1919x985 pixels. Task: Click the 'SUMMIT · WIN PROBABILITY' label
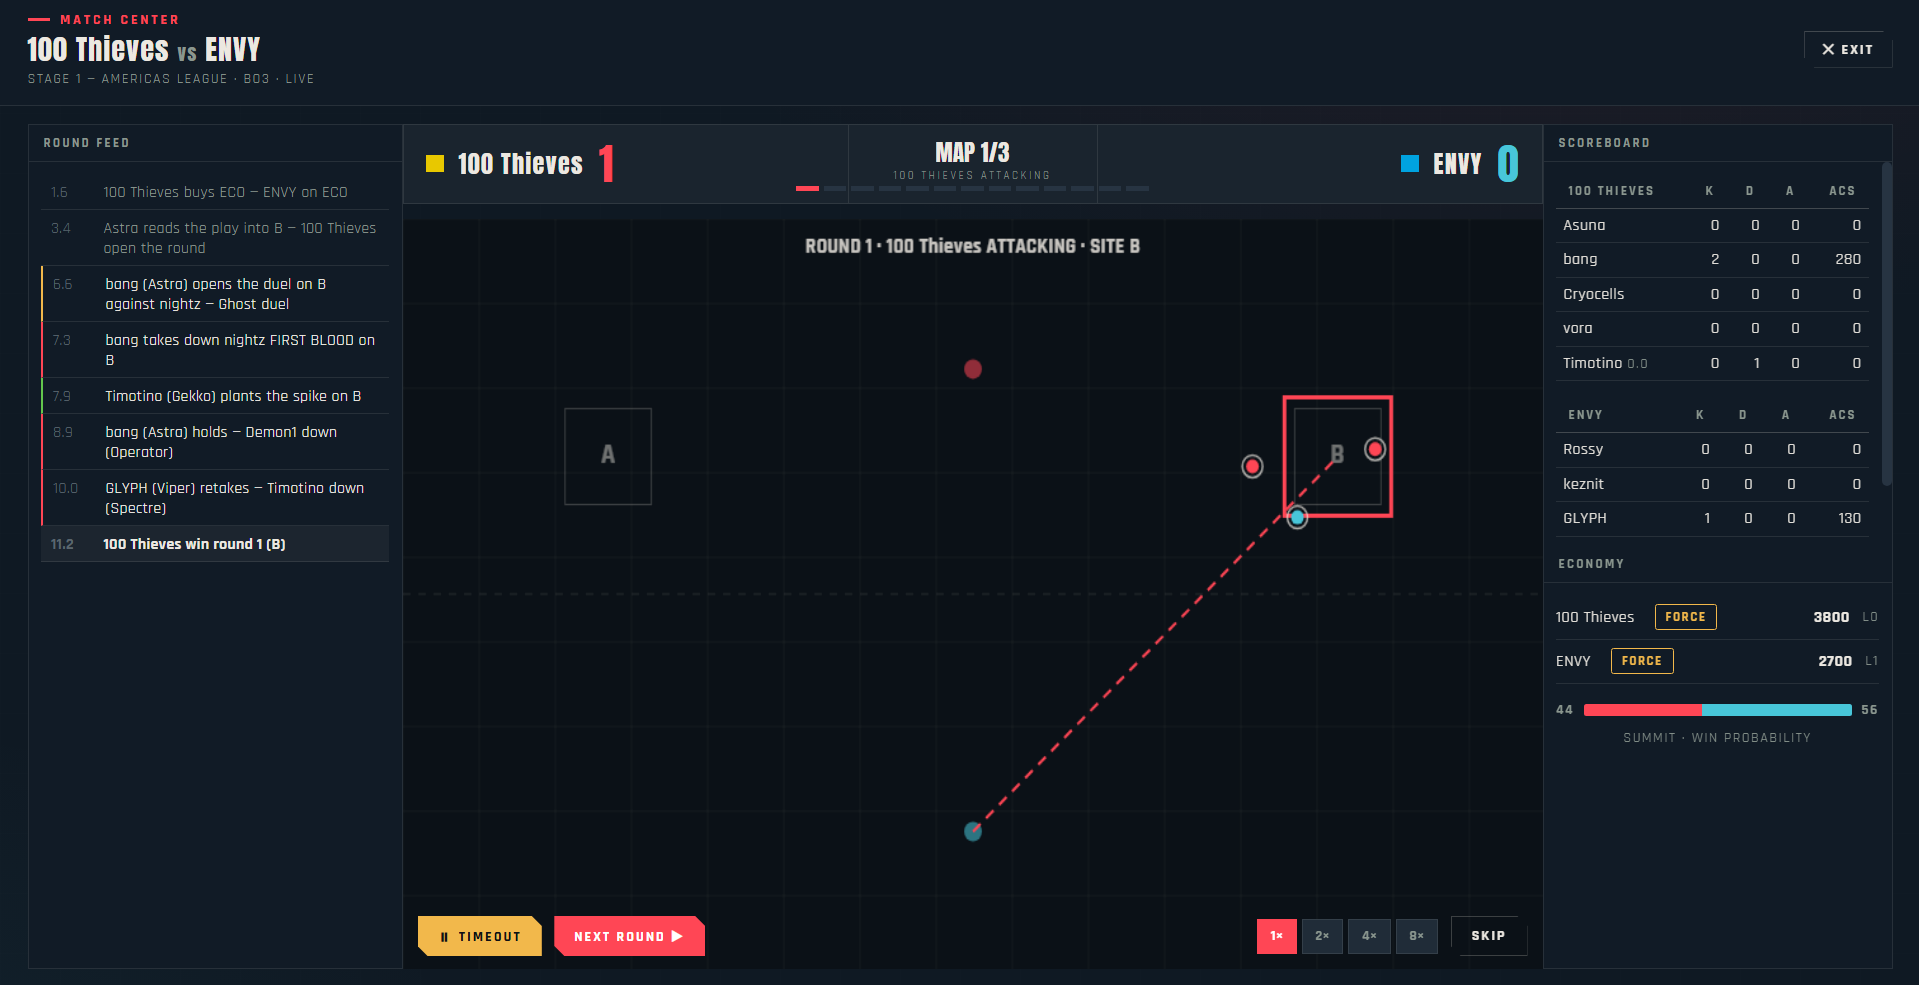pyautogui.click(x=1717, y=738)
